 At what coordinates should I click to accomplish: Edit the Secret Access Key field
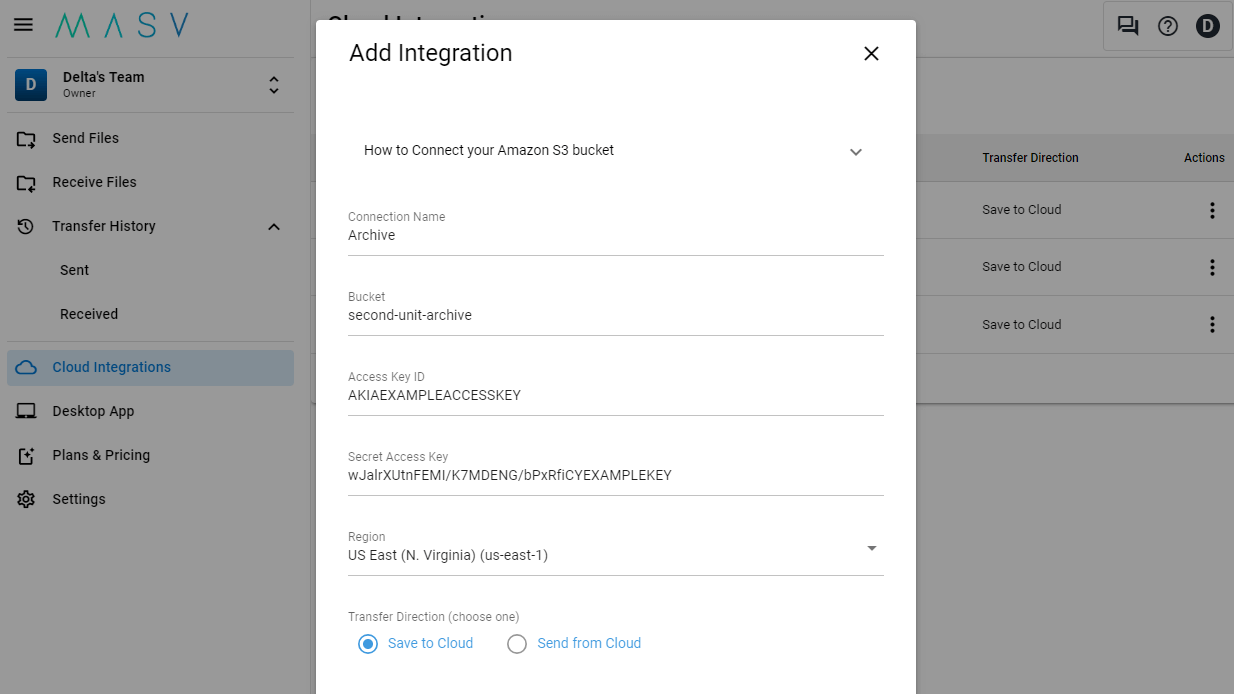click(x=616, y=476)
